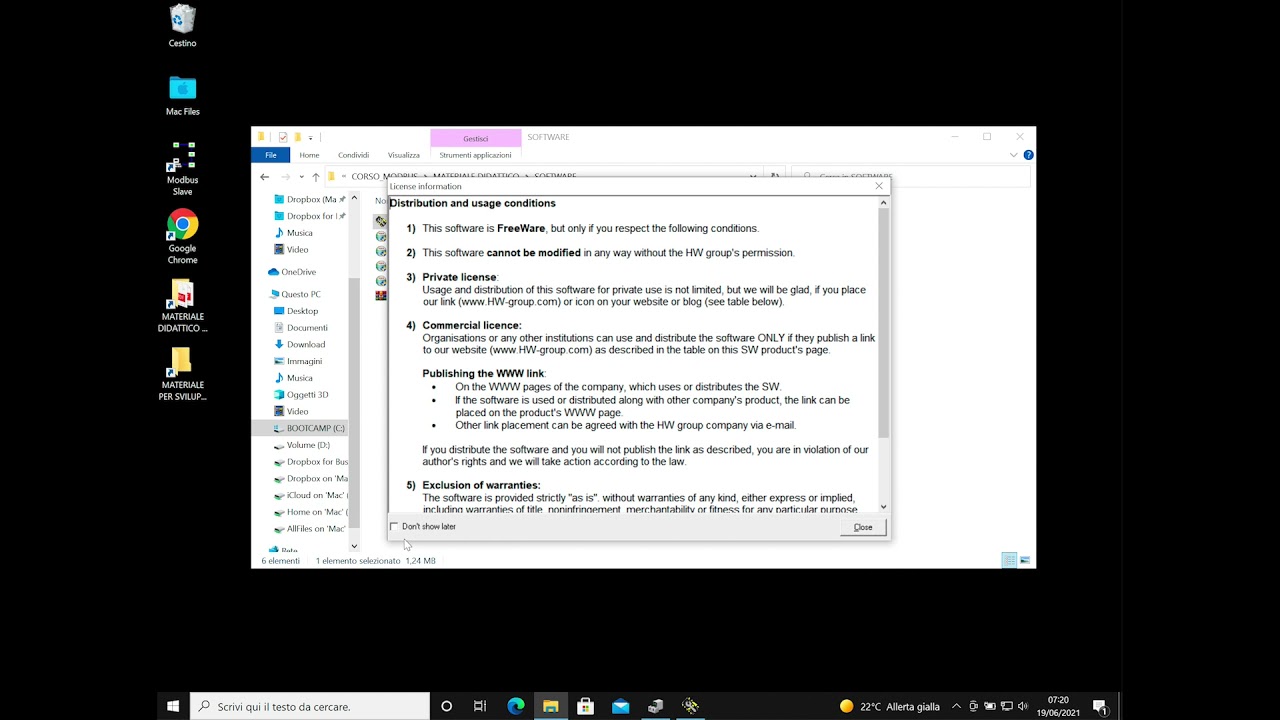Open the Mail app from the taskbar
This screenshot has height=720, width=1280.
point(621,706)
